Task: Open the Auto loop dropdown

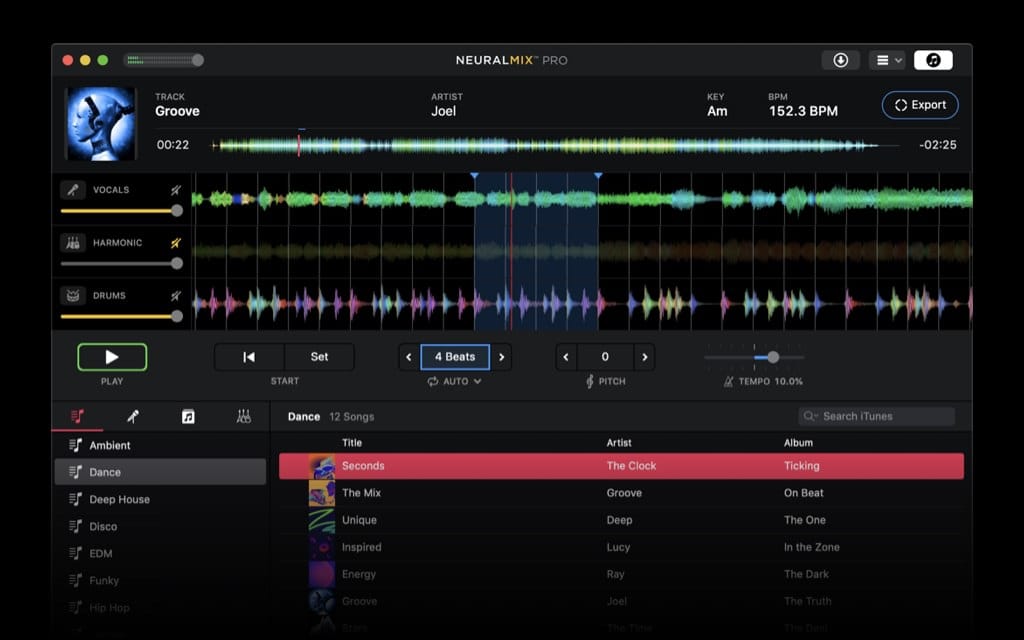Action: 455,380
